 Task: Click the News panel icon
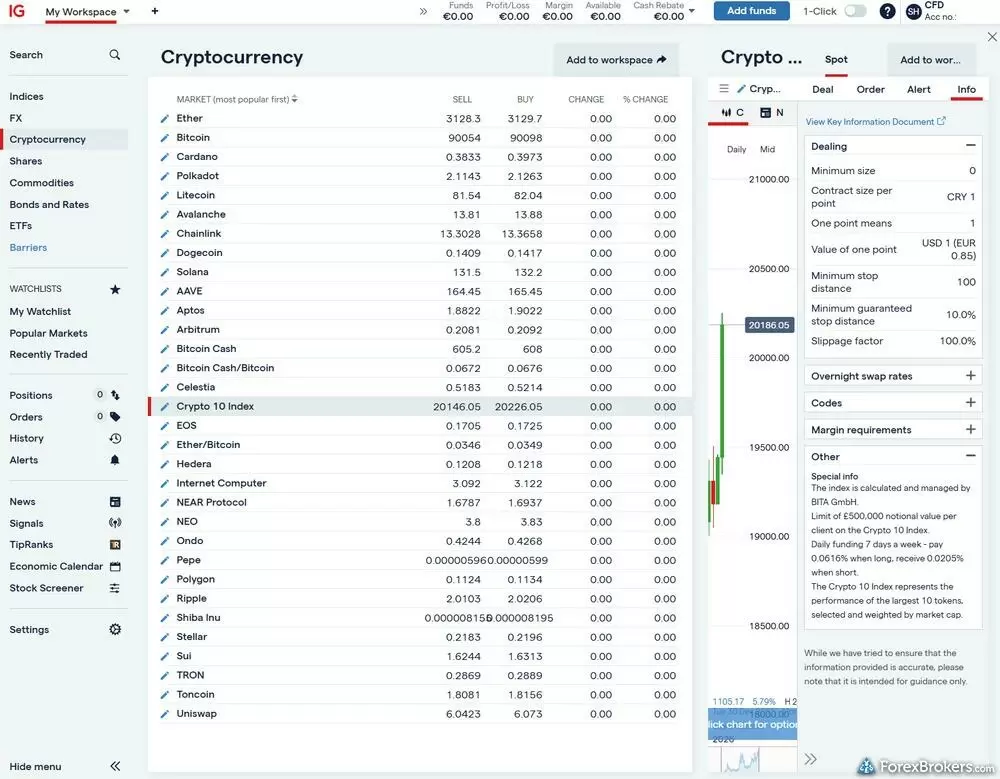click(x=115, y=502)
